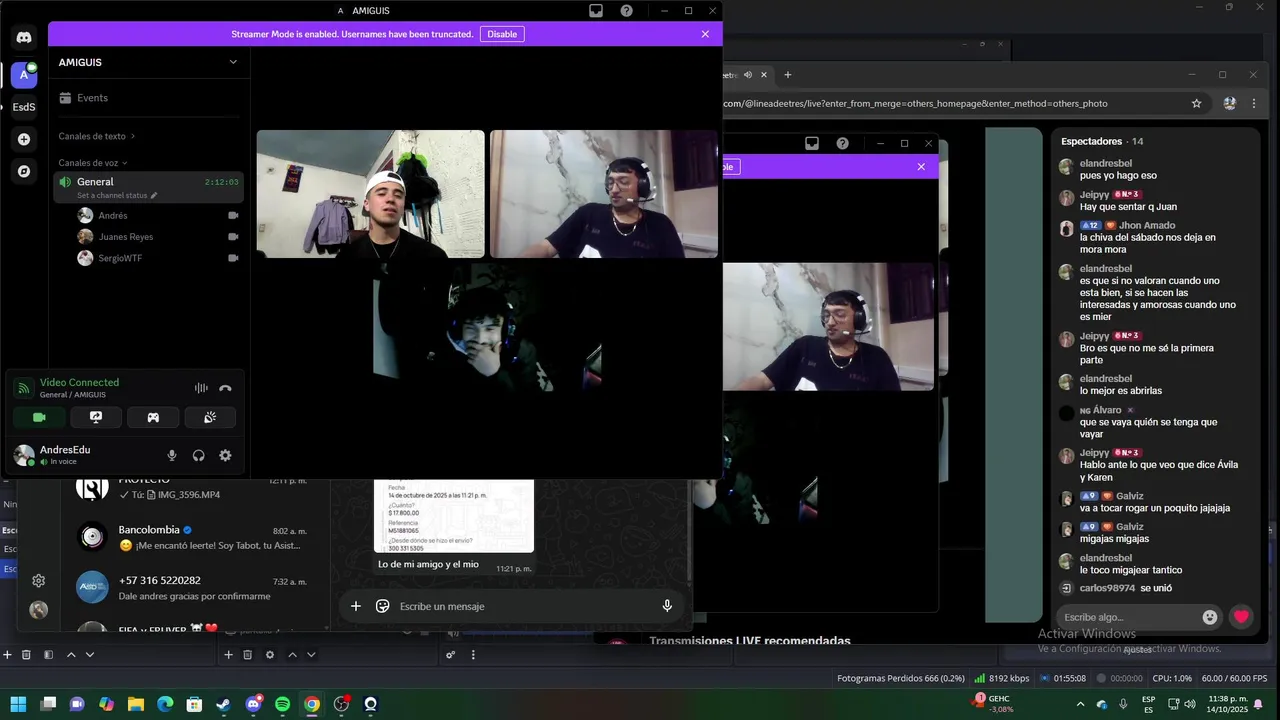The image size is (1280, 720).
Task: Focus the headset guy video tile
Action: point(604,194)
